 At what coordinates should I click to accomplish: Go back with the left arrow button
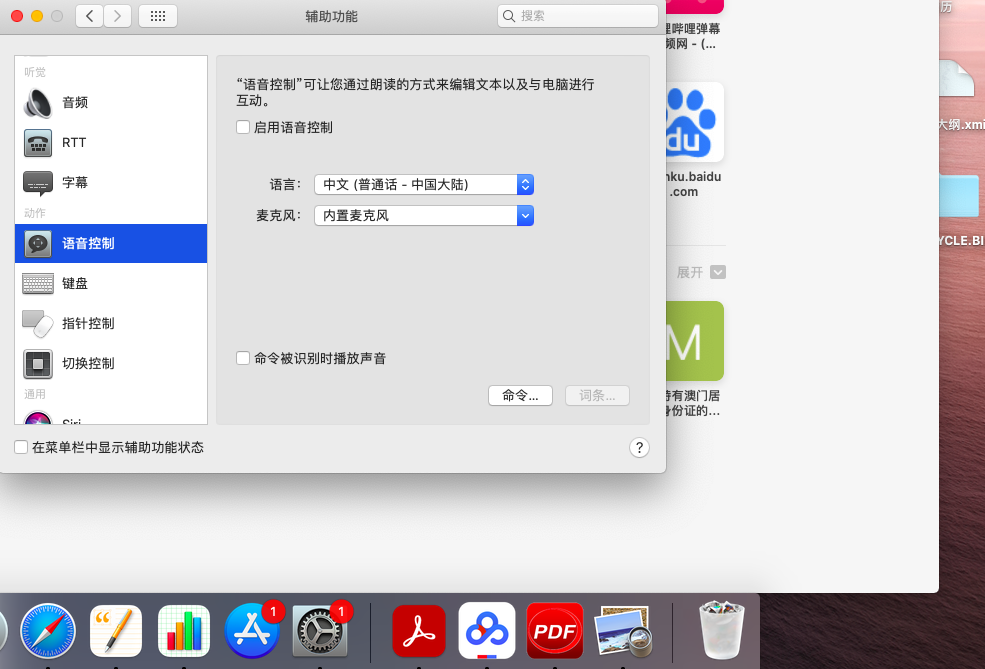click(89, 16)
